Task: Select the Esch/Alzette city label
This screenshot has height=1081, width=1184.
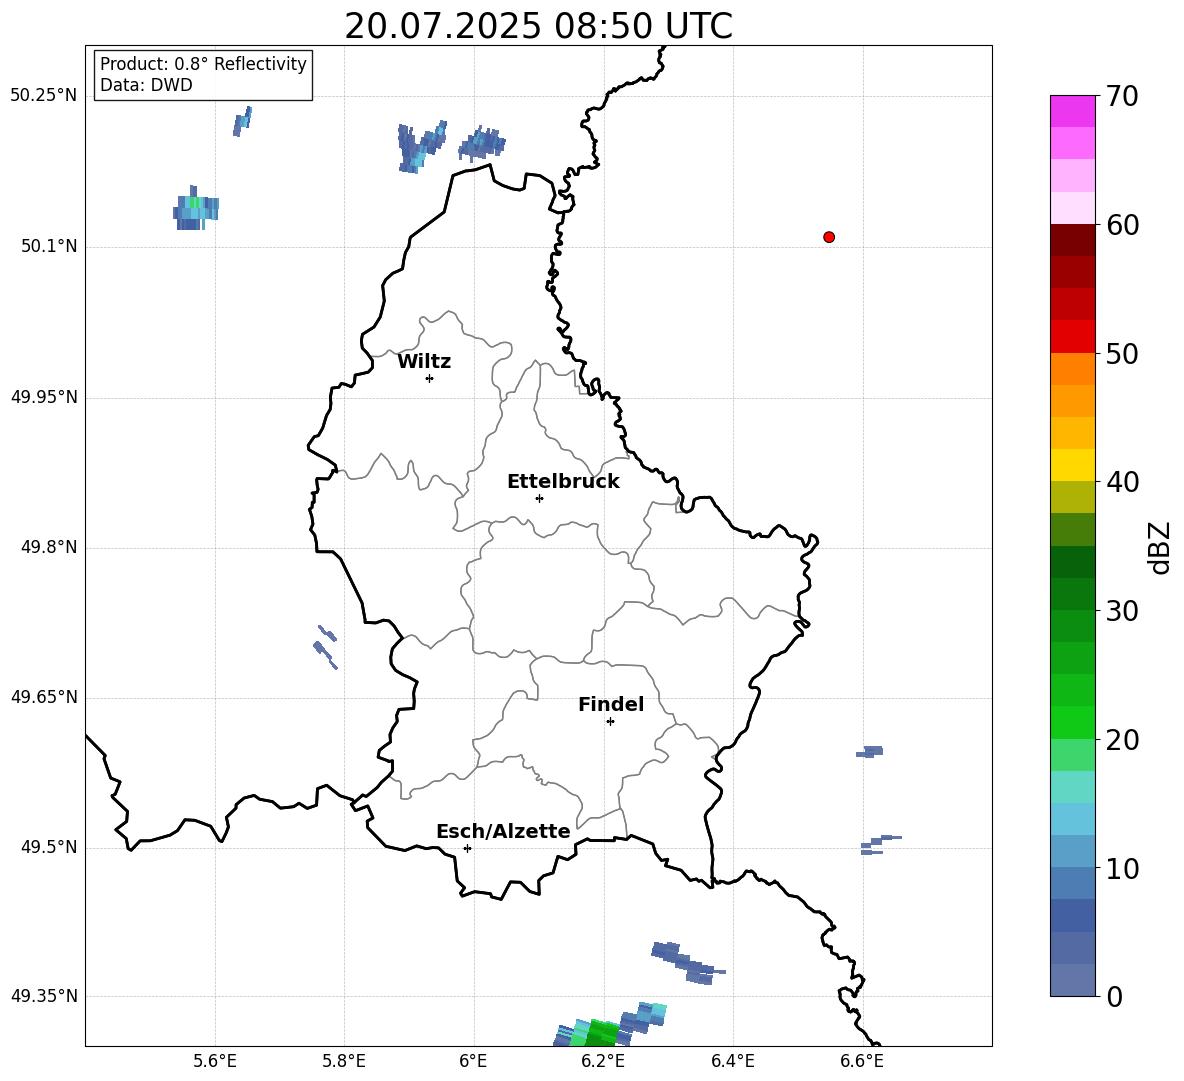Action: click(504, 831)
